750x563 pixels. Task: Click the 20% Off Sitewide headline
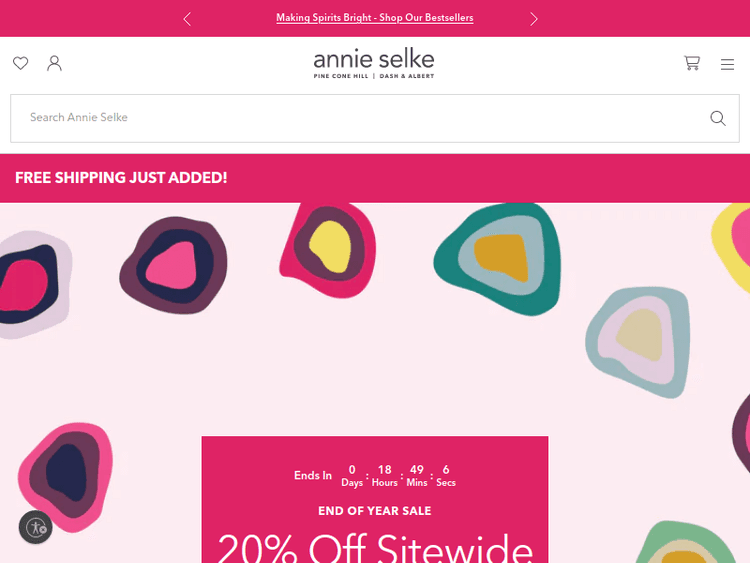[375, 548]
